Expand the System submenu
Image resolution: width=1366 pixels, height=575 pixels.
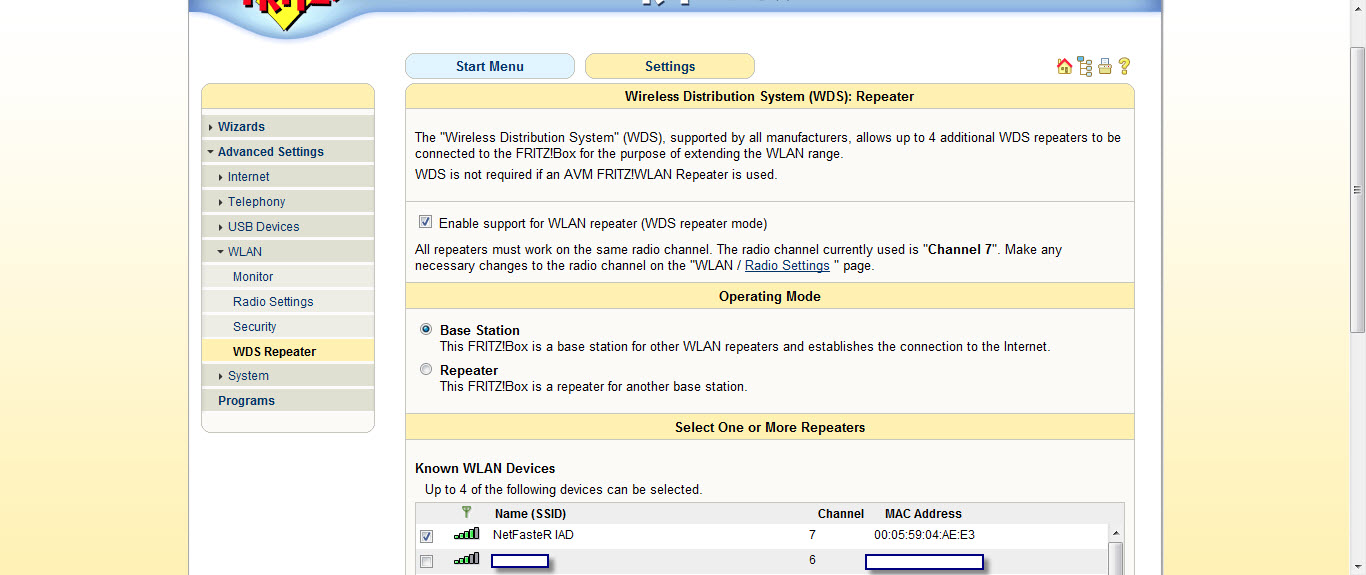point(288,376)
